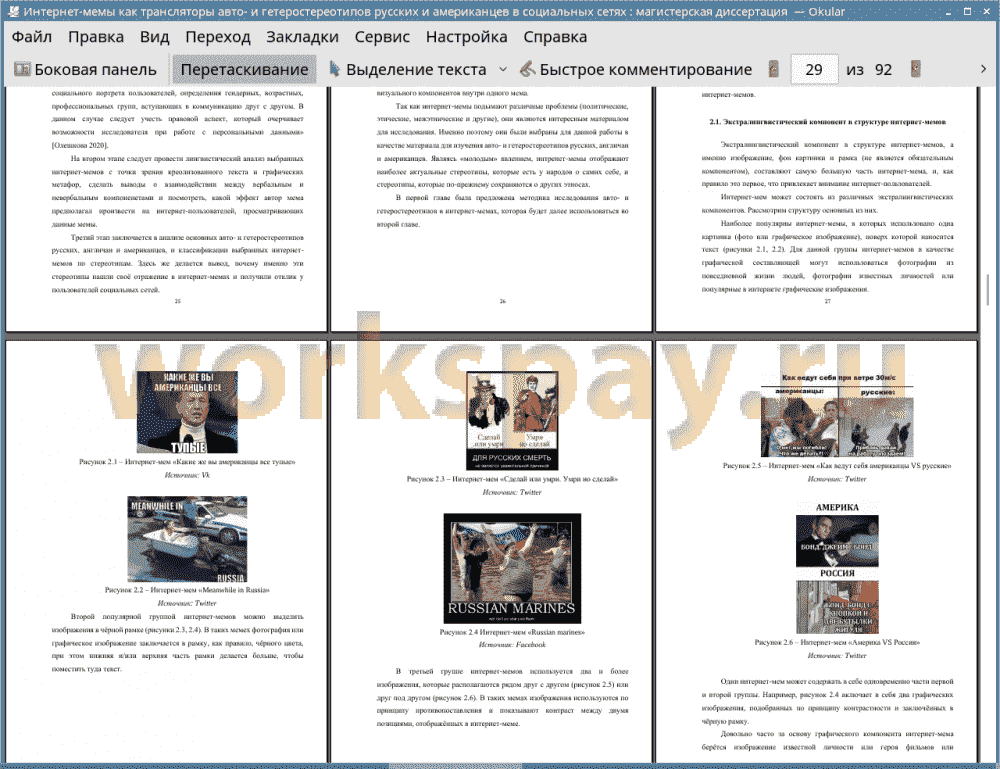Open the Файл menu
This screenshot has height=769, width=1000.
[x=32, y=37]
